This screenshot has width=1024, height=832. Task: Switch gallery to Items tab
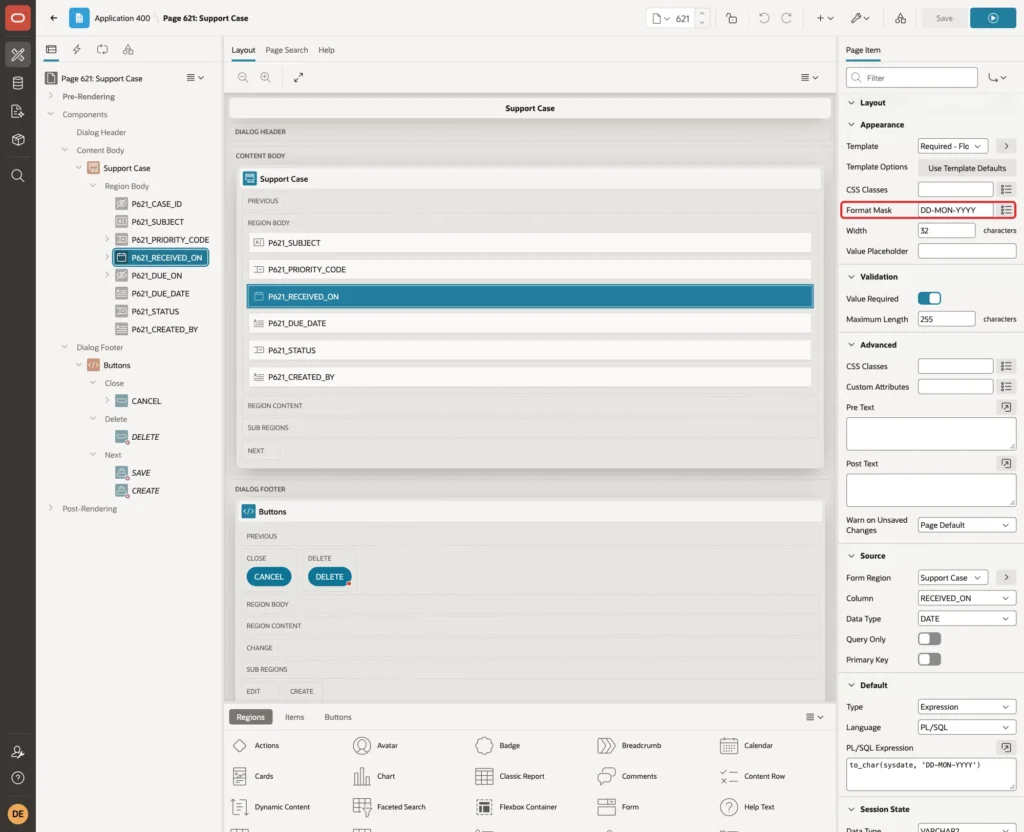(x=295, y=717)
